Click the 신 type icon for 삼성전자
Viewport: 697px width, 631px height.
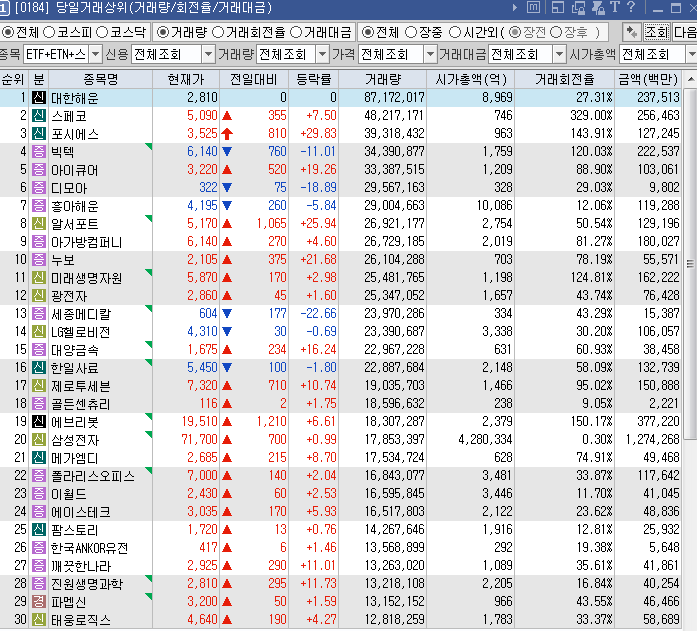(39, 439)
